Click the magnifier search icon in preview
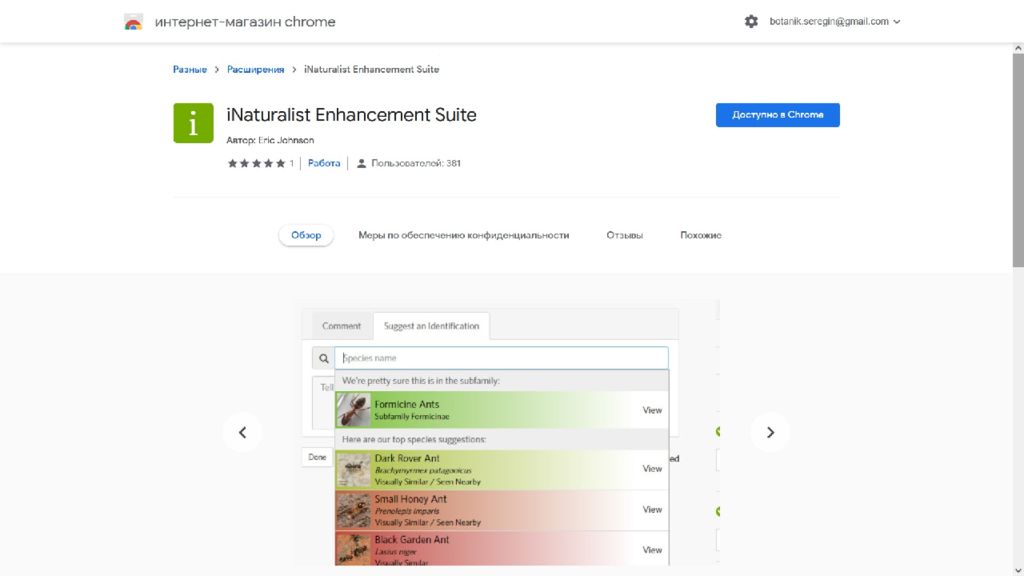 pos(323,358)
